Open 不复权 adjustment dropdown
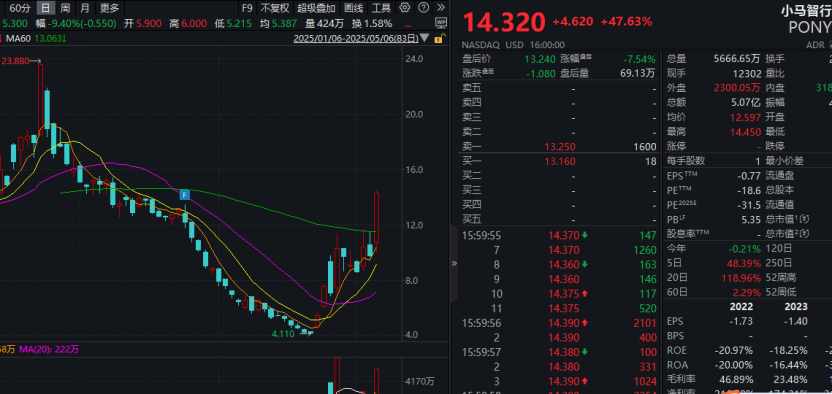This screenshot has height=394, width=832. coord(275,8)
